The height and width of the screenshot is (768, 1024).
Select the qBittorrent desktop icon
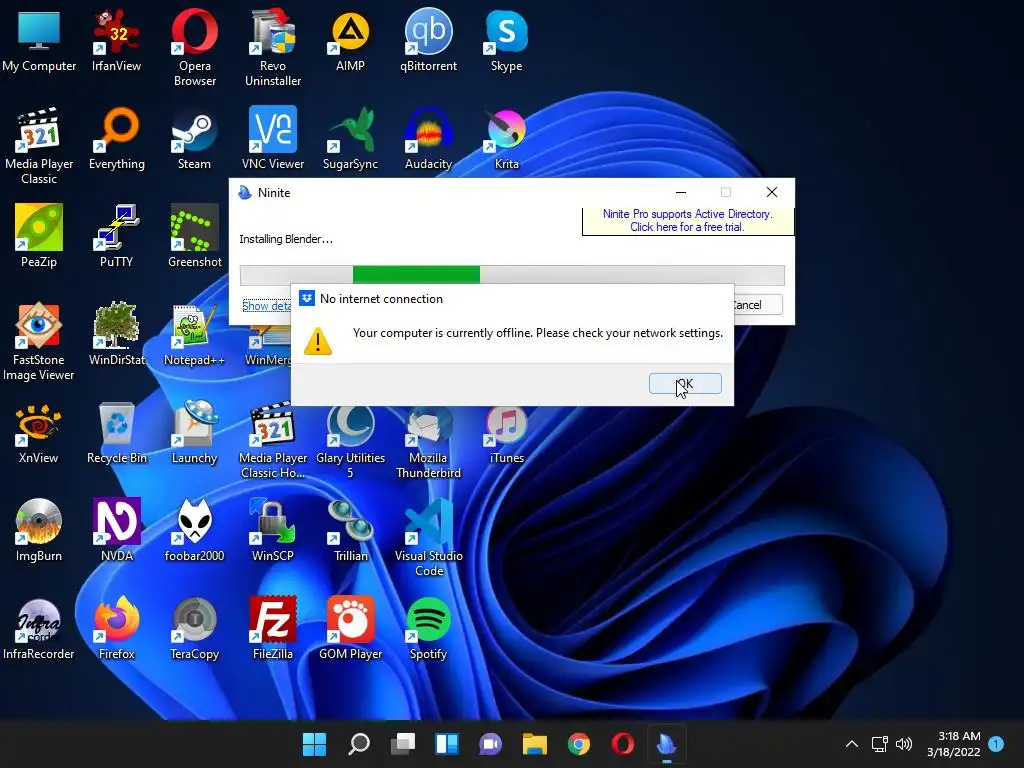(x=428, y=40)
